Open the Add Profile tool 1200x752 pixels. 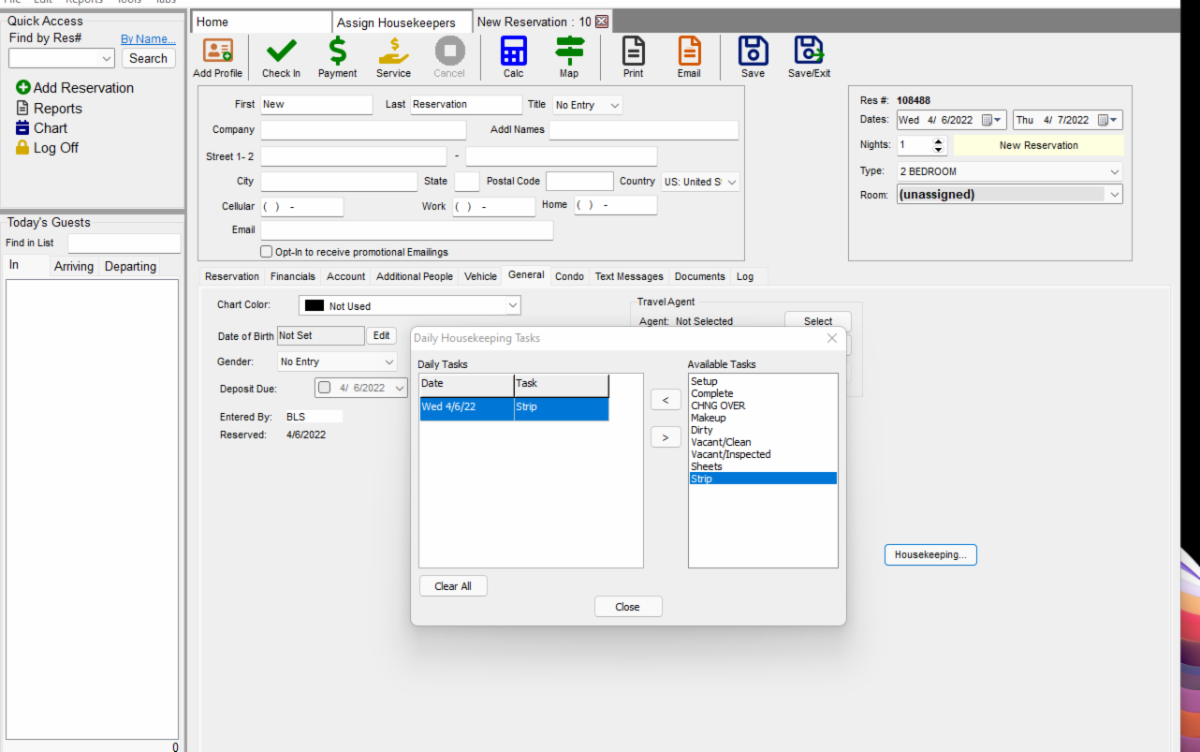217,57
